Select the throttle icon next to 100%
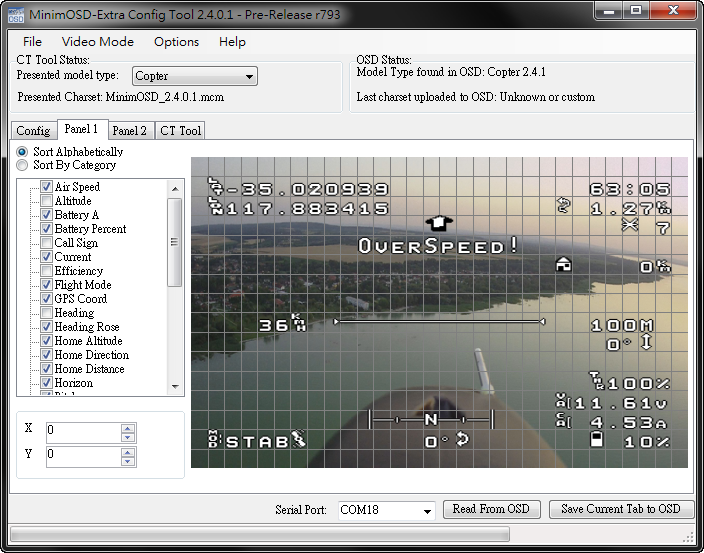The image size is (704, 553). [x=598, y=381]
